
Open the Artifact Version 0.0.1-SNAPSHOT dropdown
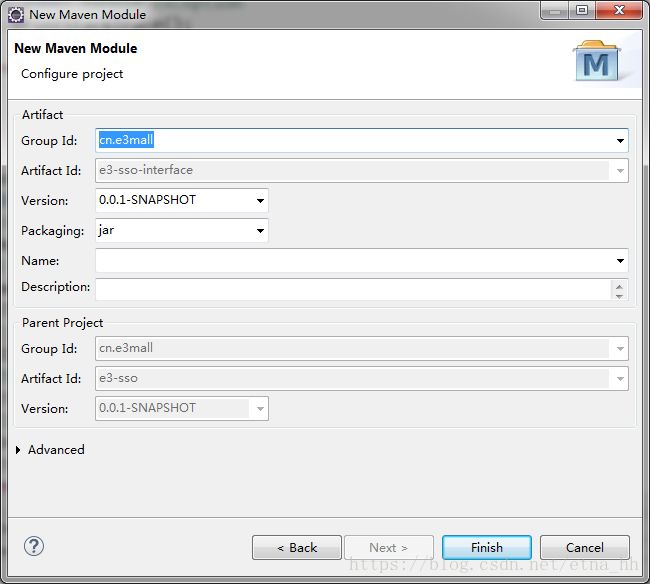coord(260,201)
